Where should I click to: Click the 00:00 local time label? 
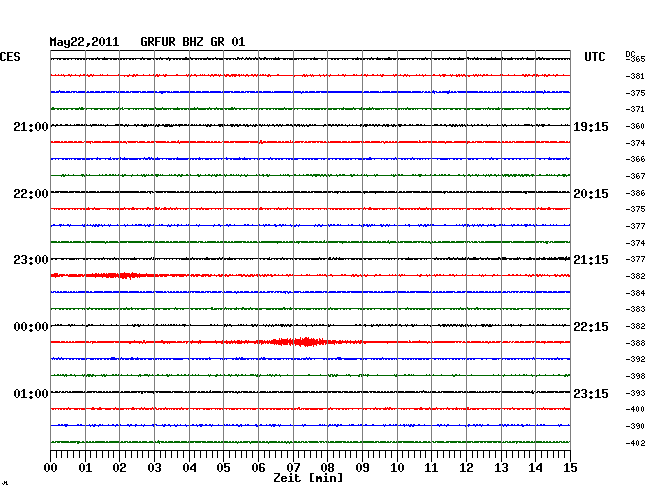31,327
